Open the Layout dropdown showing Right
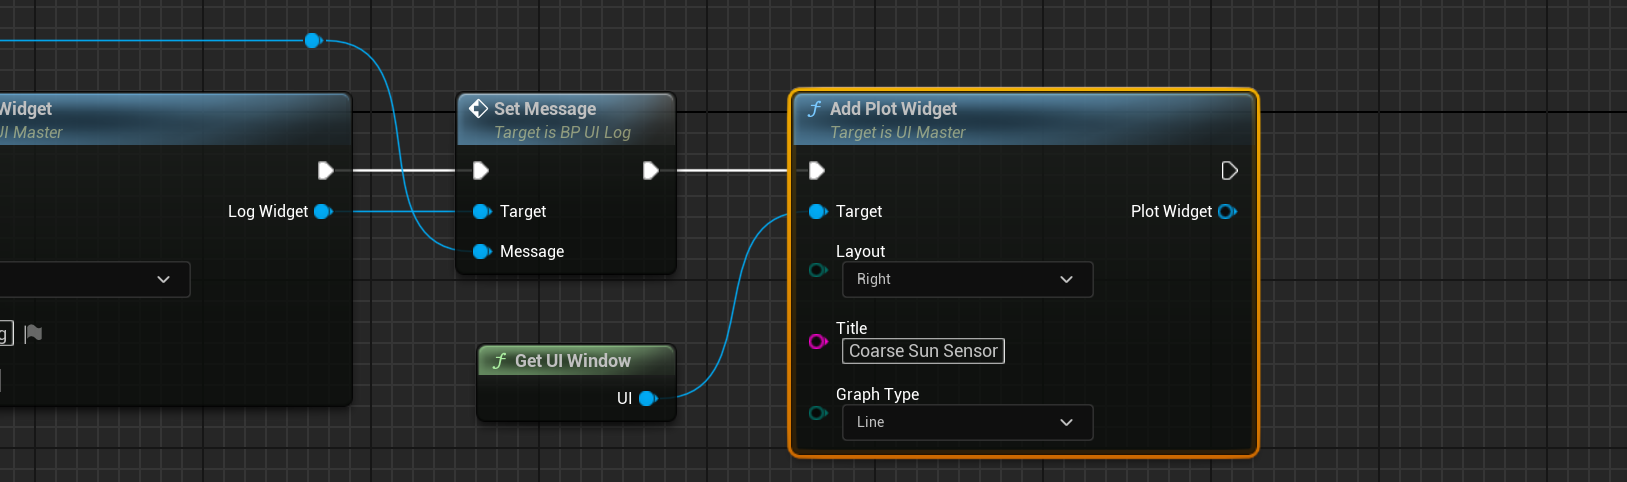This screenshot has width=1627, height=482. click(966, 280)
